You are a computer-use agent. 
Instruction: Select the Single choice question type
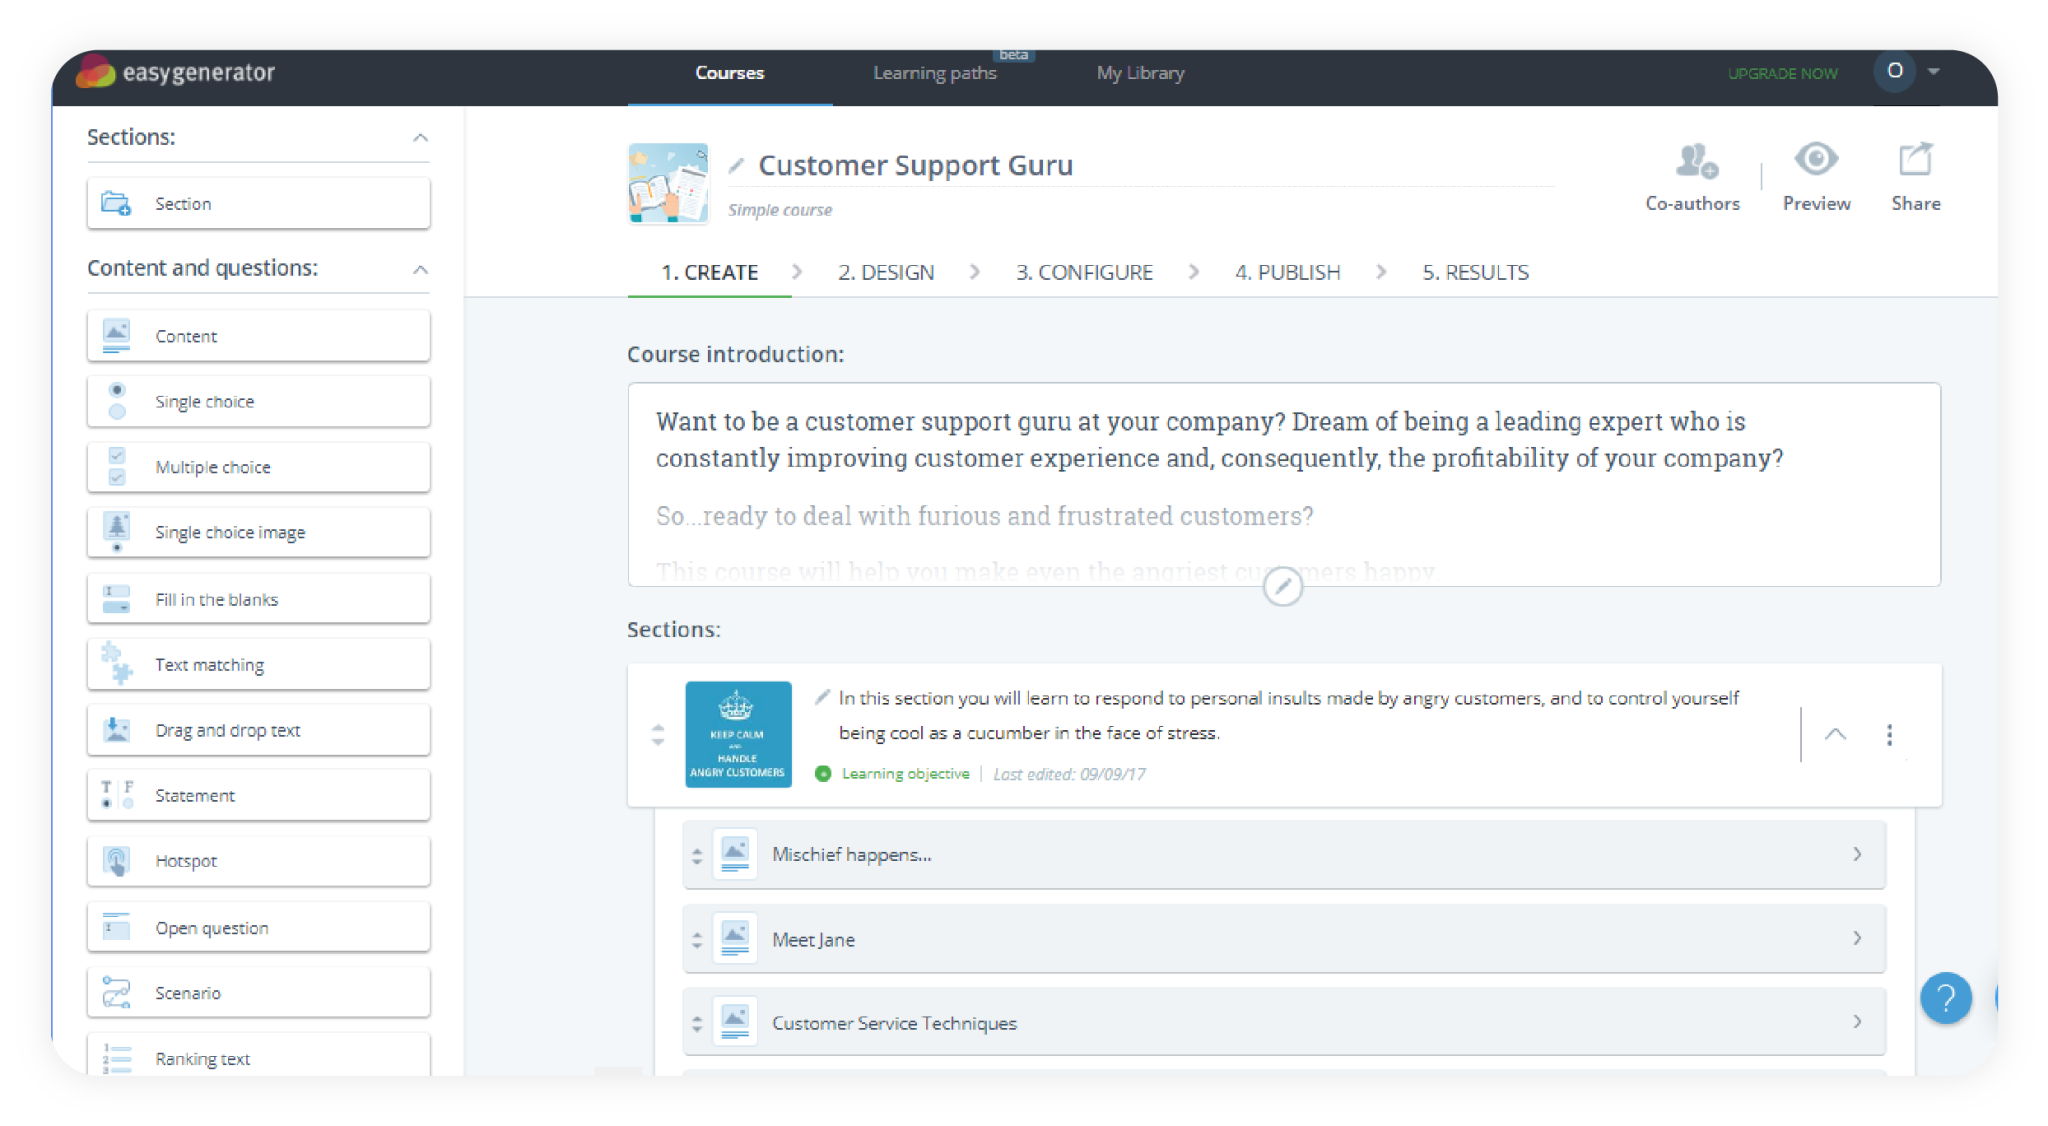pyautogui.click(x=257, y=401)
